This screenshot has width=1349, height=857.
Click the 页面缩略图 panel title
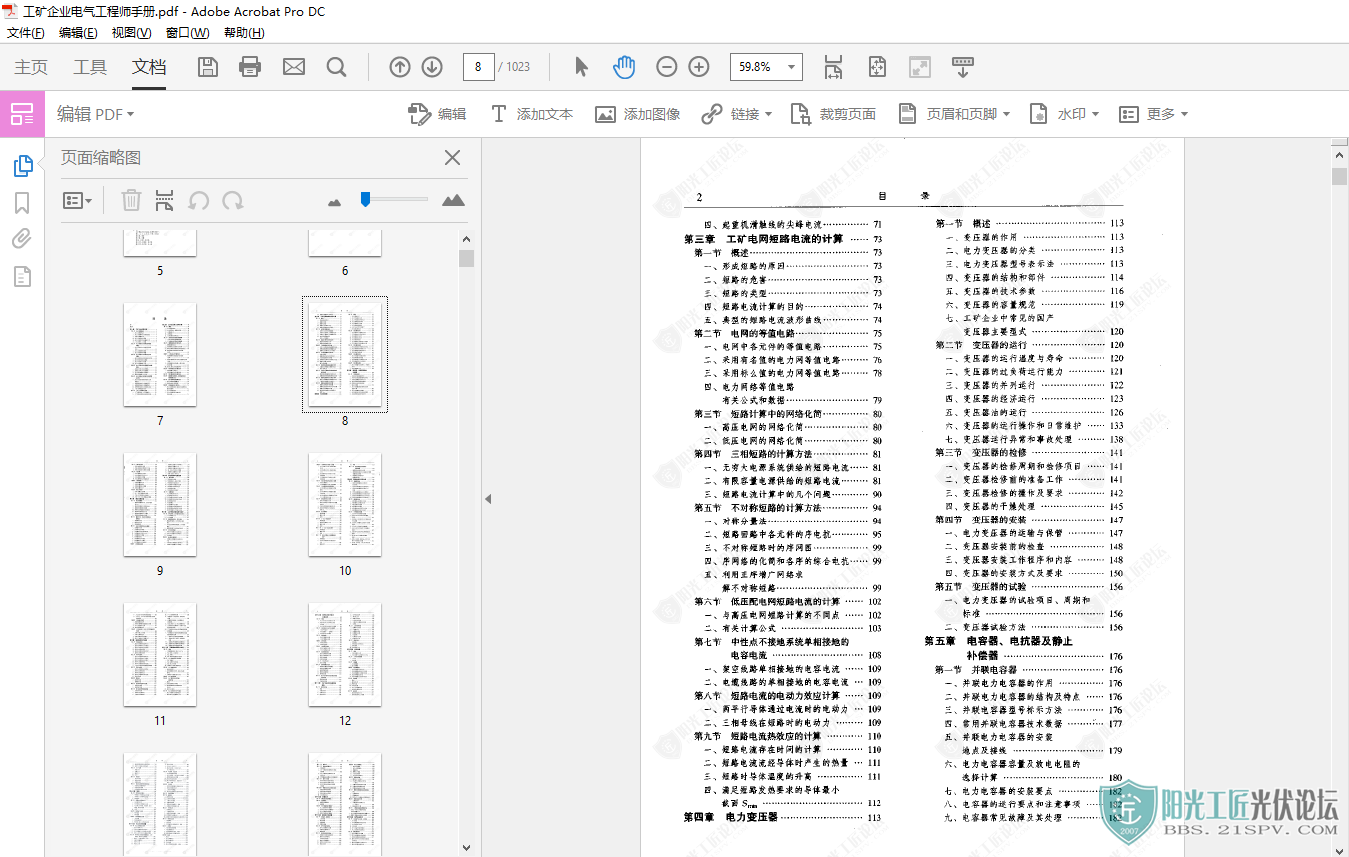(101, 157)
